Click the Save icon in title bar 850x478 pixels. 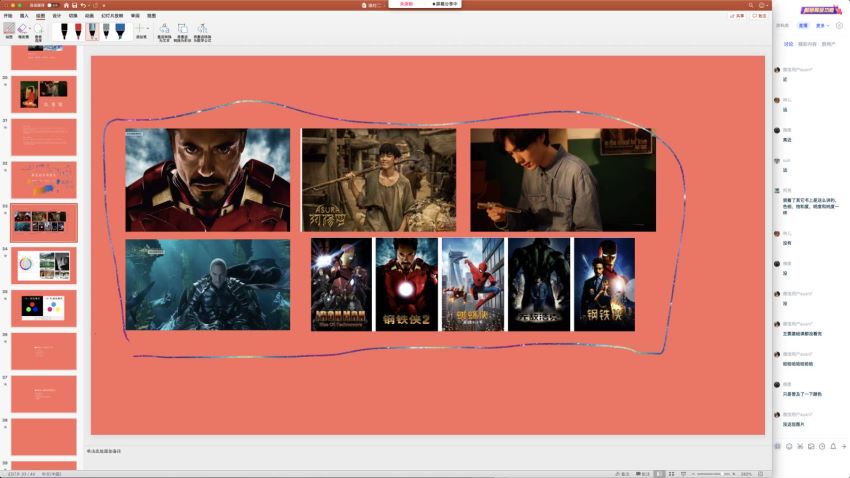74,5
